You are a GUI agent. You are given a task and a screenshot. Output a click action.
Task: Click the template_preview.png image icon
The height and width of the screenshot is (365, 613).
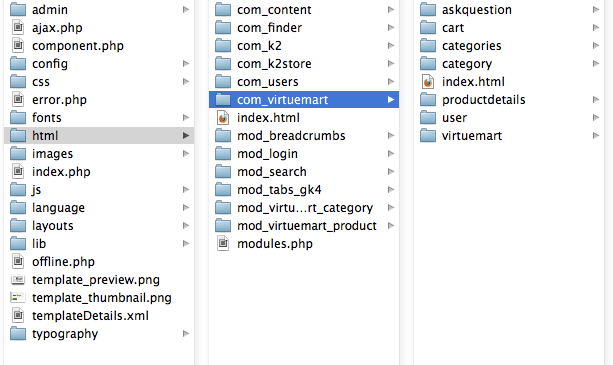[18, 280]
